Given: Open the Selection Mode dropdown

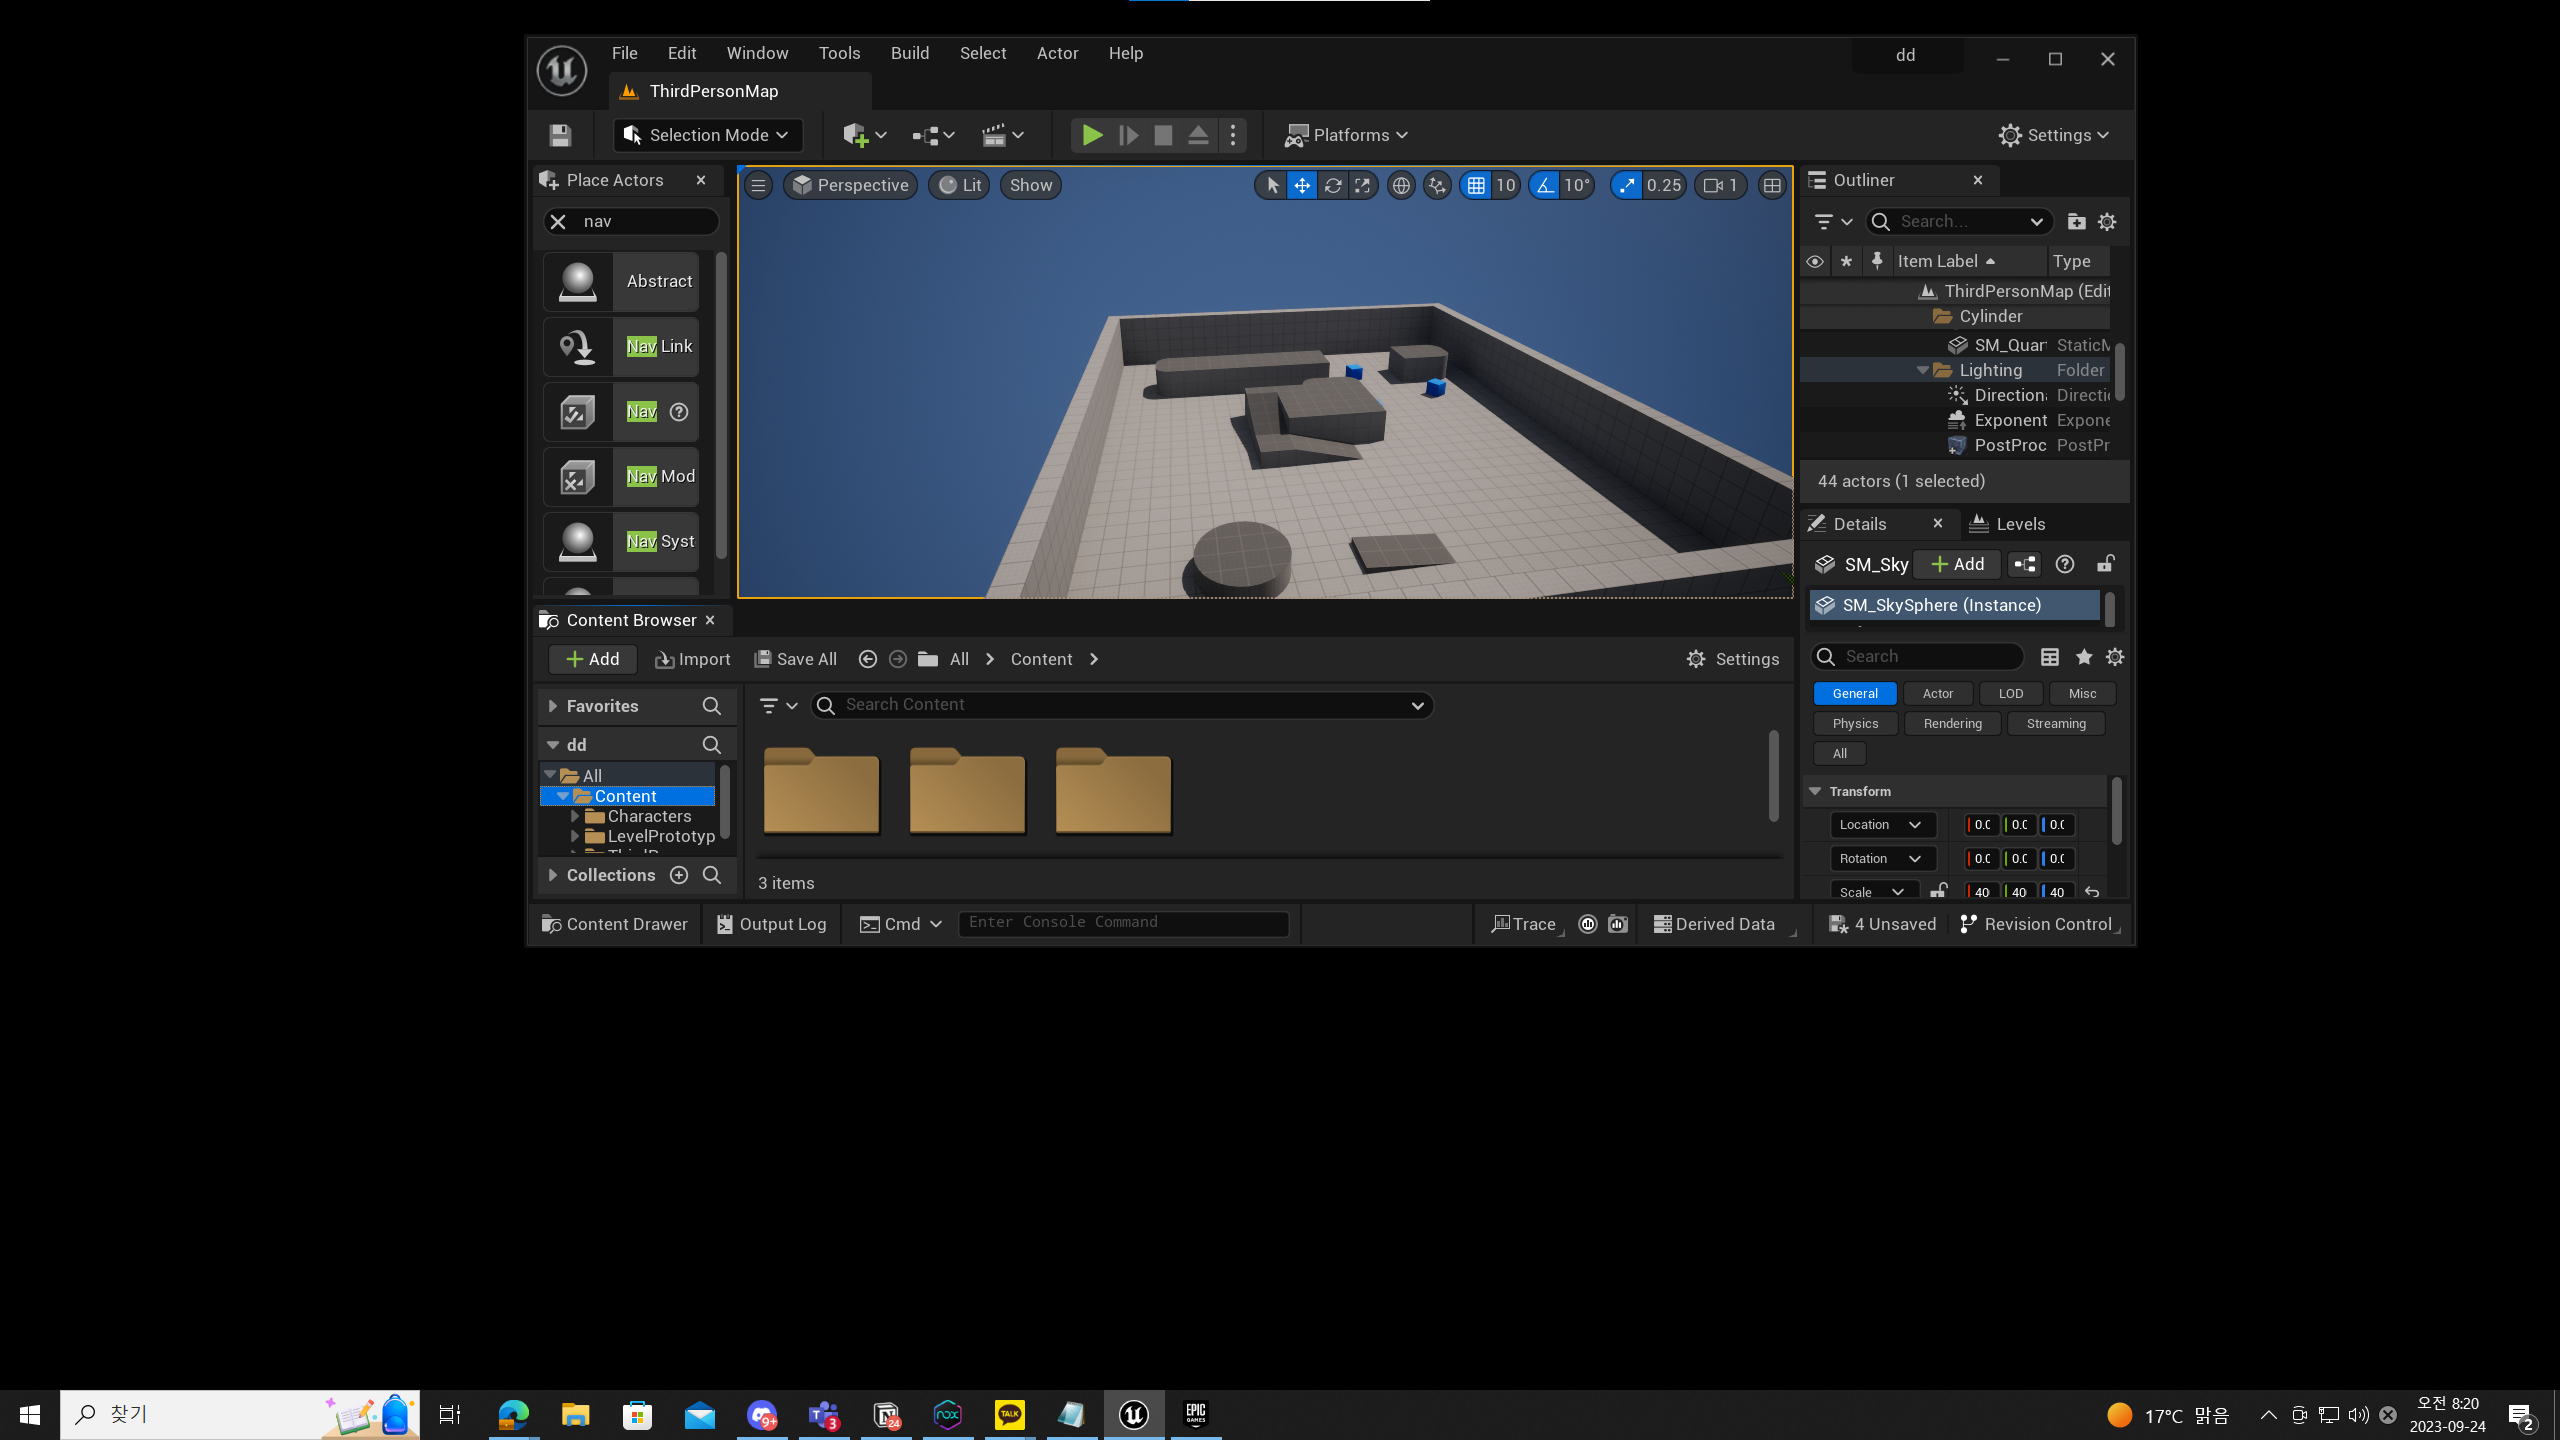Looking at the screenshot, I should pyautogui.click(x=707, y=135).
